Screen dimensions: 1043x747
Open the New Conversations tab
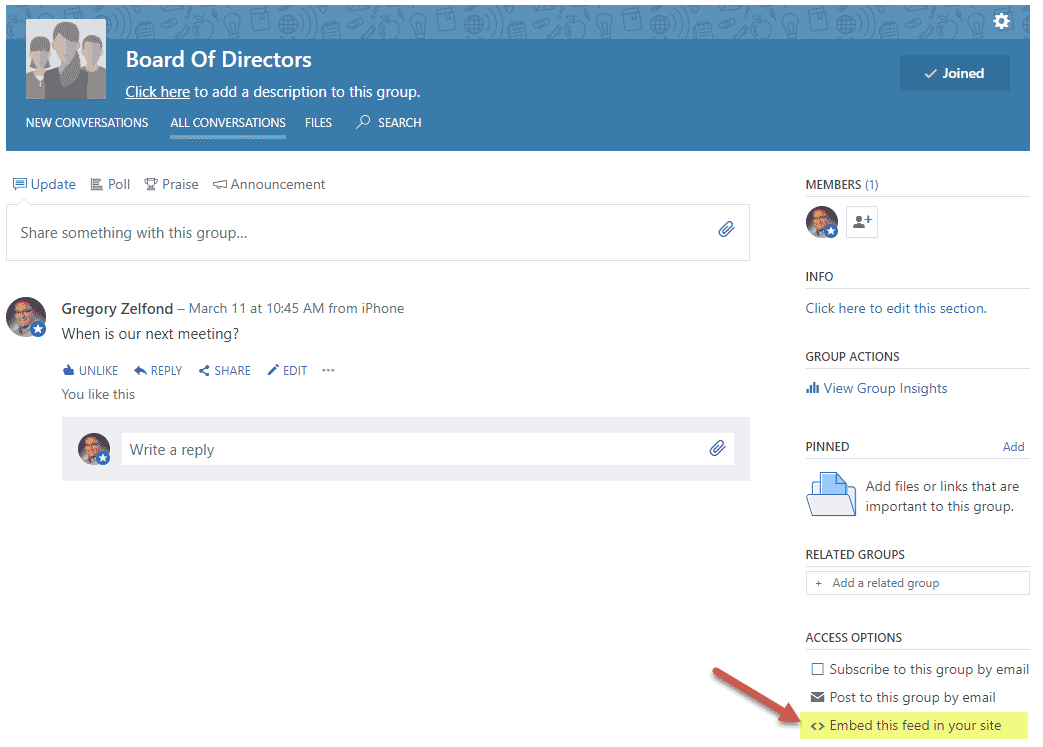(x=87, y=122)
